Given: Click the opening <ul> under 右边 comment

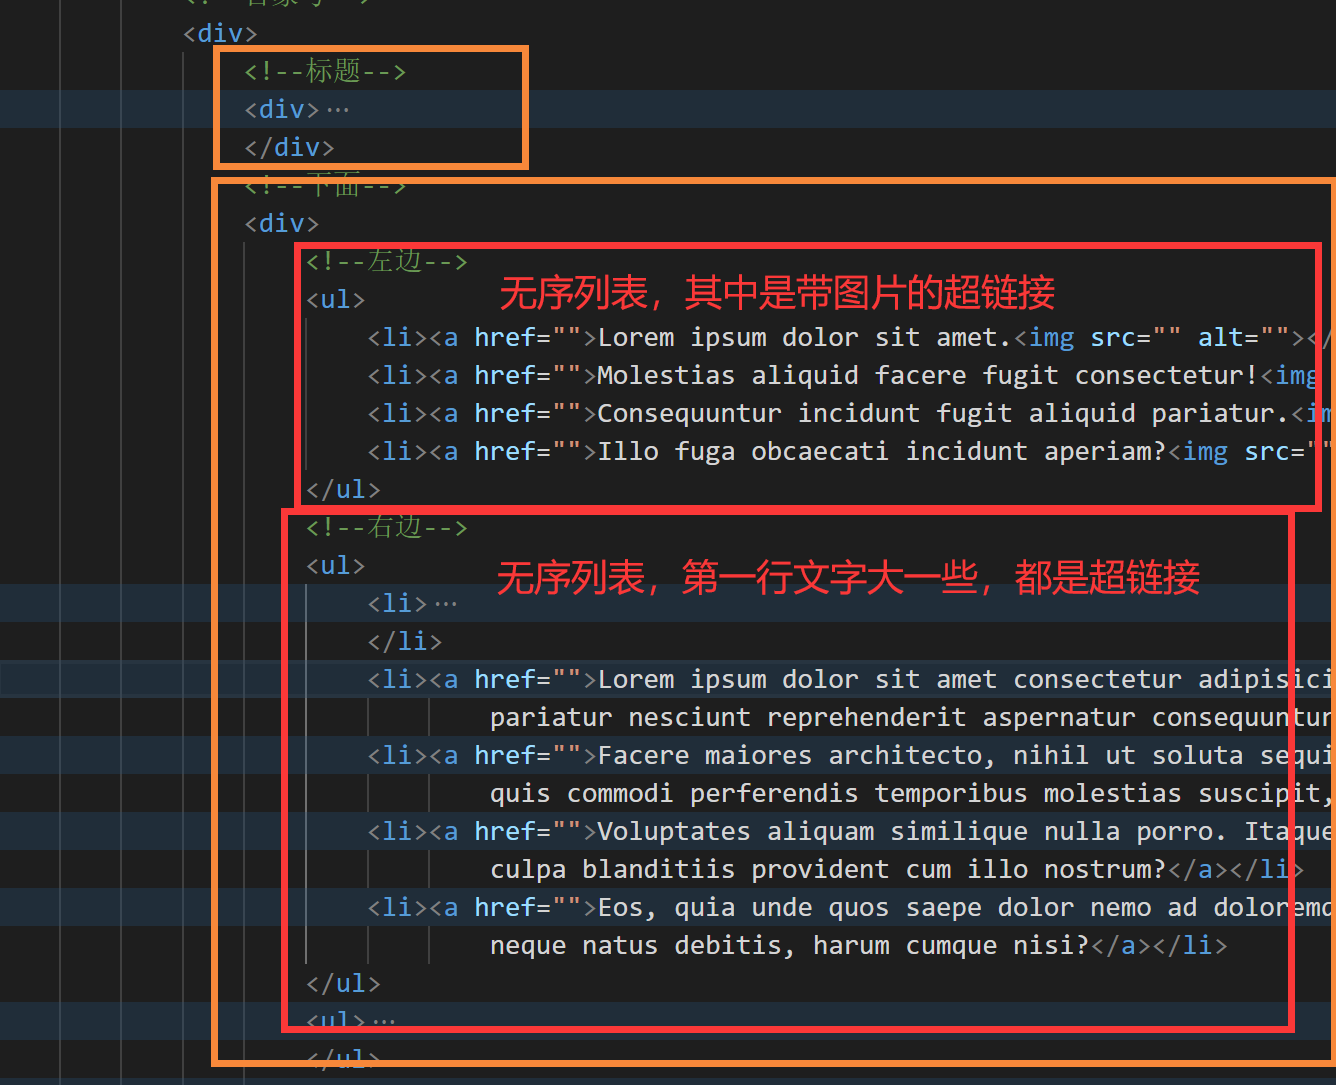Looking at the screenshot, I should coord(336,565).
